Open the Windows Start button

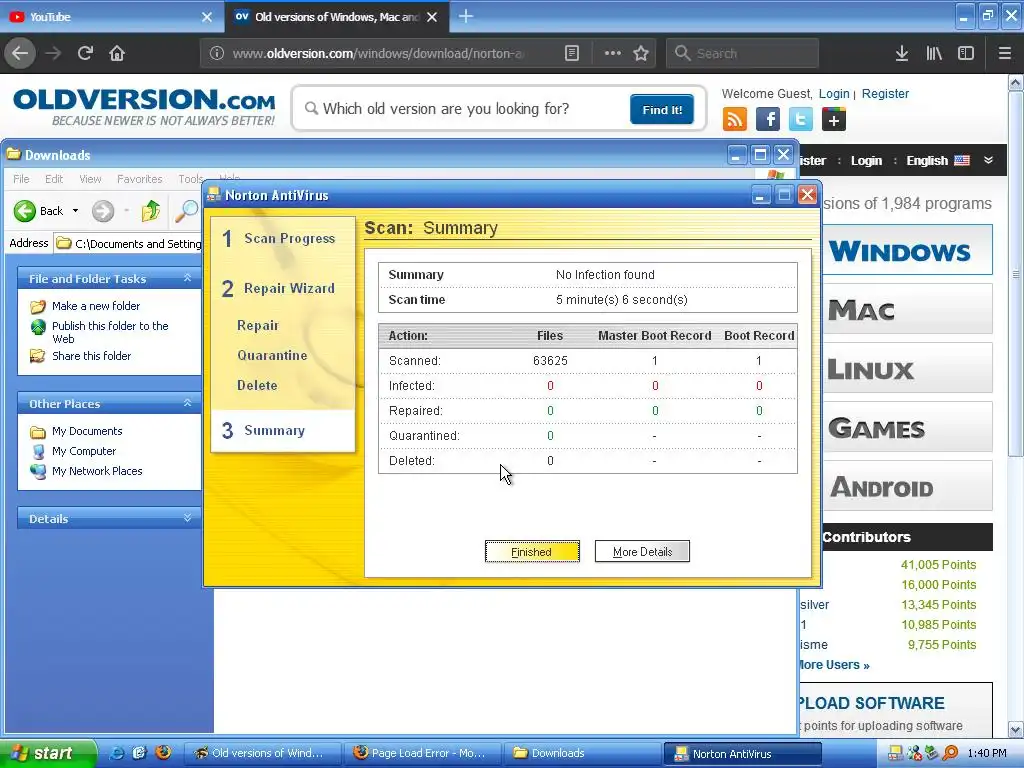point(48,753)
